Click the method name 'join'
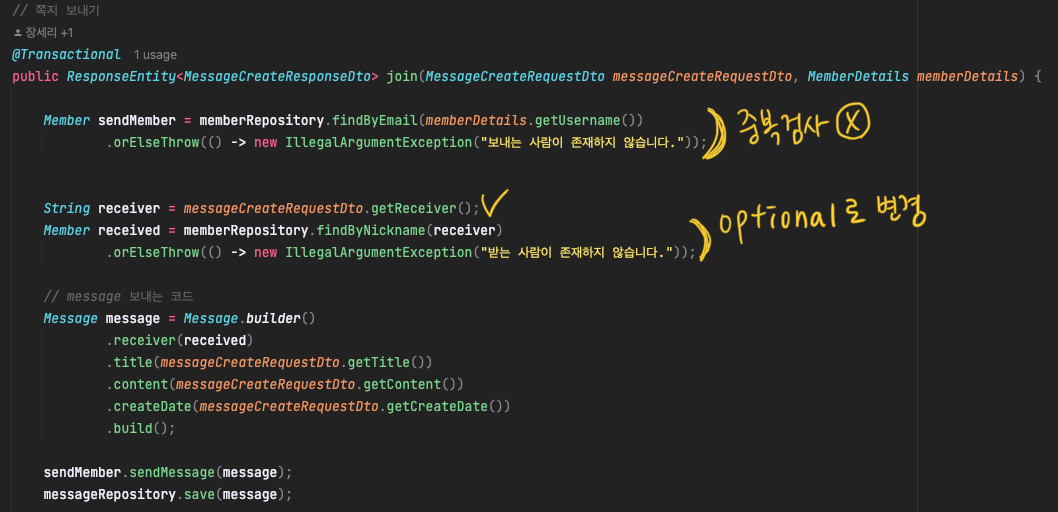The height and width of the screenshot is (512, 1058). (x=402, y=76)
